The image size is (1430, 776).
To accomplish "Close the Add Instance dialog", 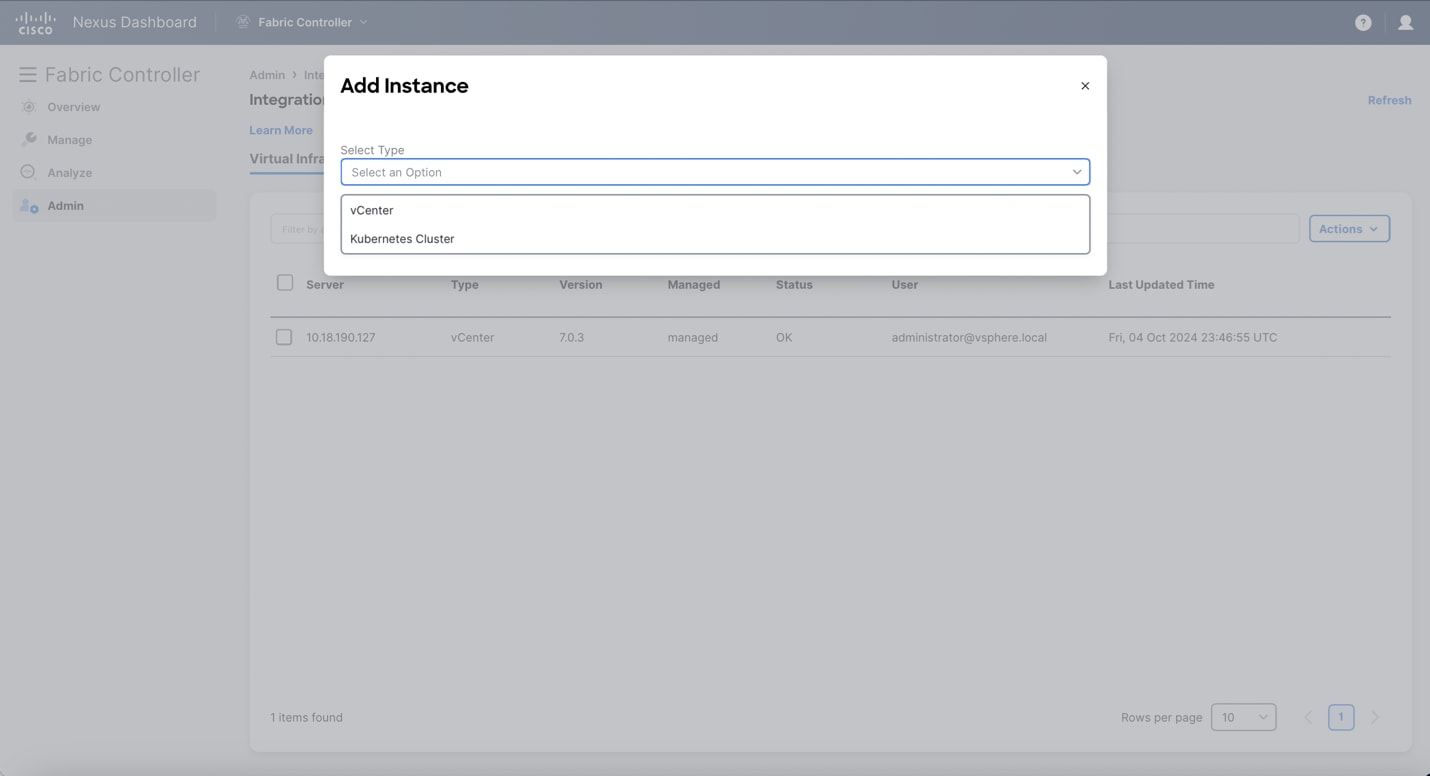I will (x=1085, y=86).
